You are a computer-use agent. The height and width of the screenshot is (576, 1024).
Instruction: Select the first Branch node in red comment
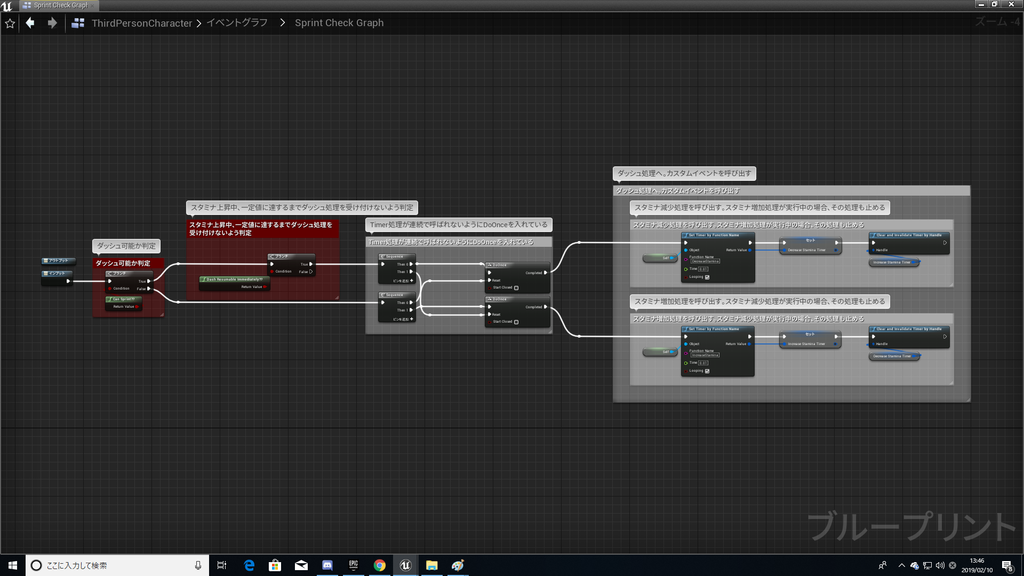(x=129, y=281)
